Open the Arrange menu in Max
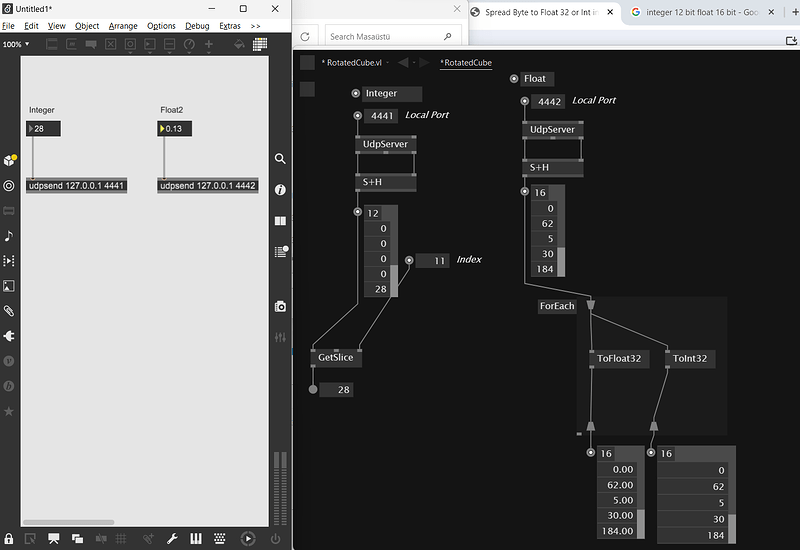The width and height of the screenshot is (800, 550). coord(123,26)
